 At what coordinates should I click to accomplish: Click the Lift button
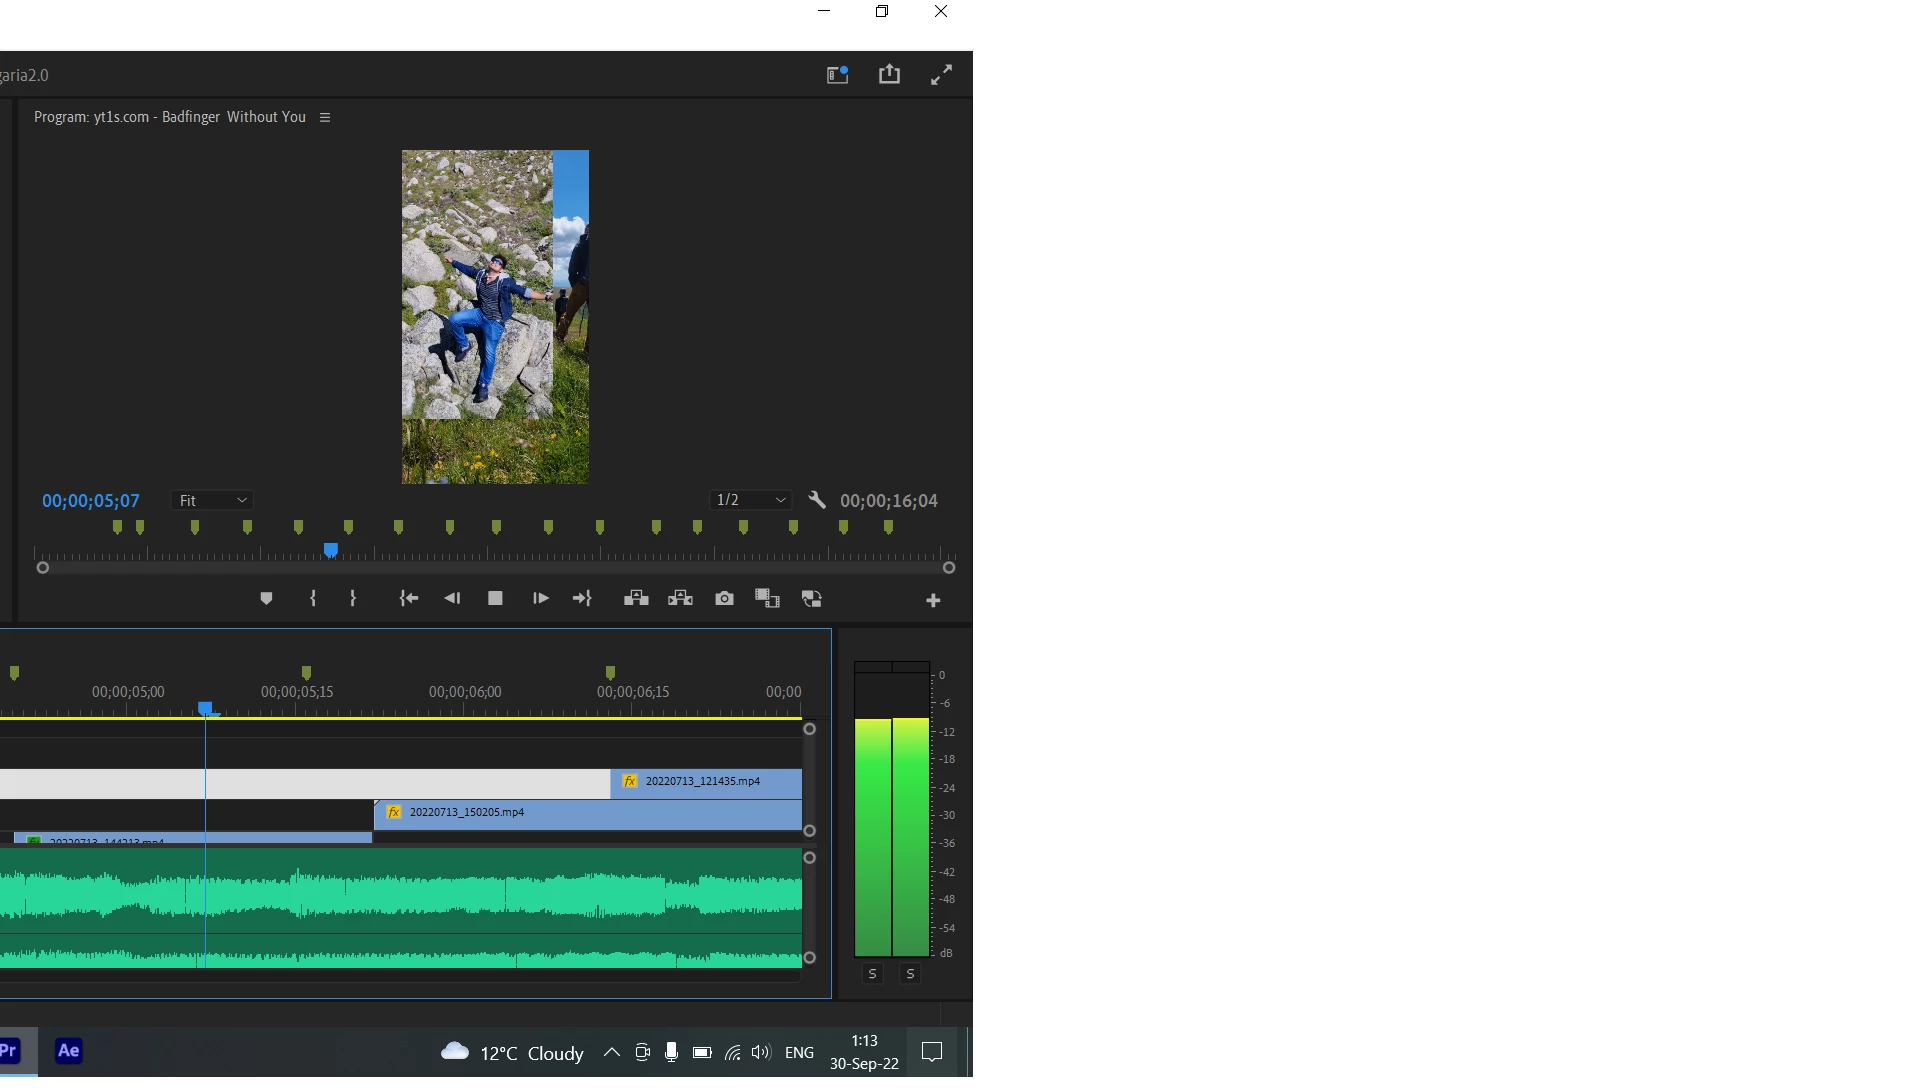[x=636, y=599]
